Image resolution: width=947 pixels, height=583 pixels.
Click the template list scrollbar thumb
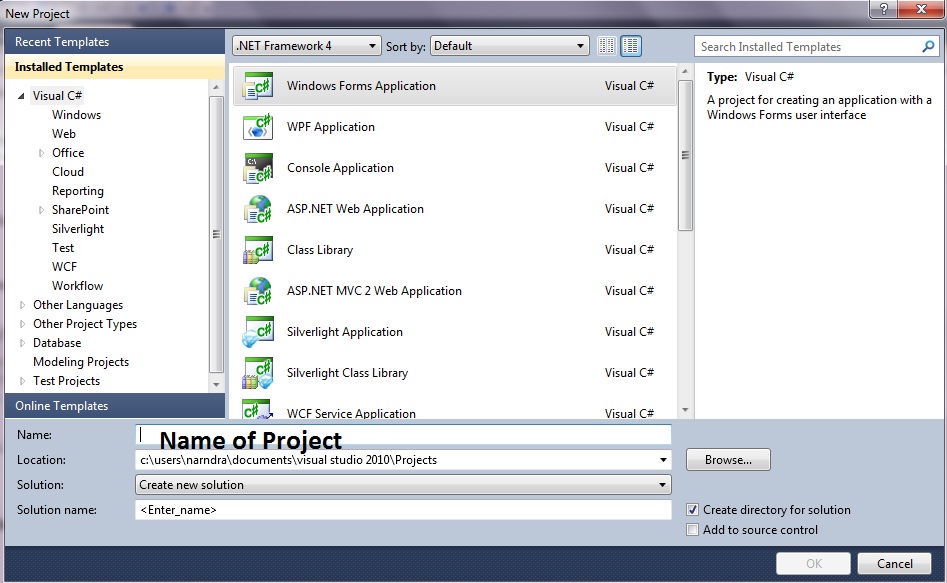pyautogui.click(x=685, y=155)
